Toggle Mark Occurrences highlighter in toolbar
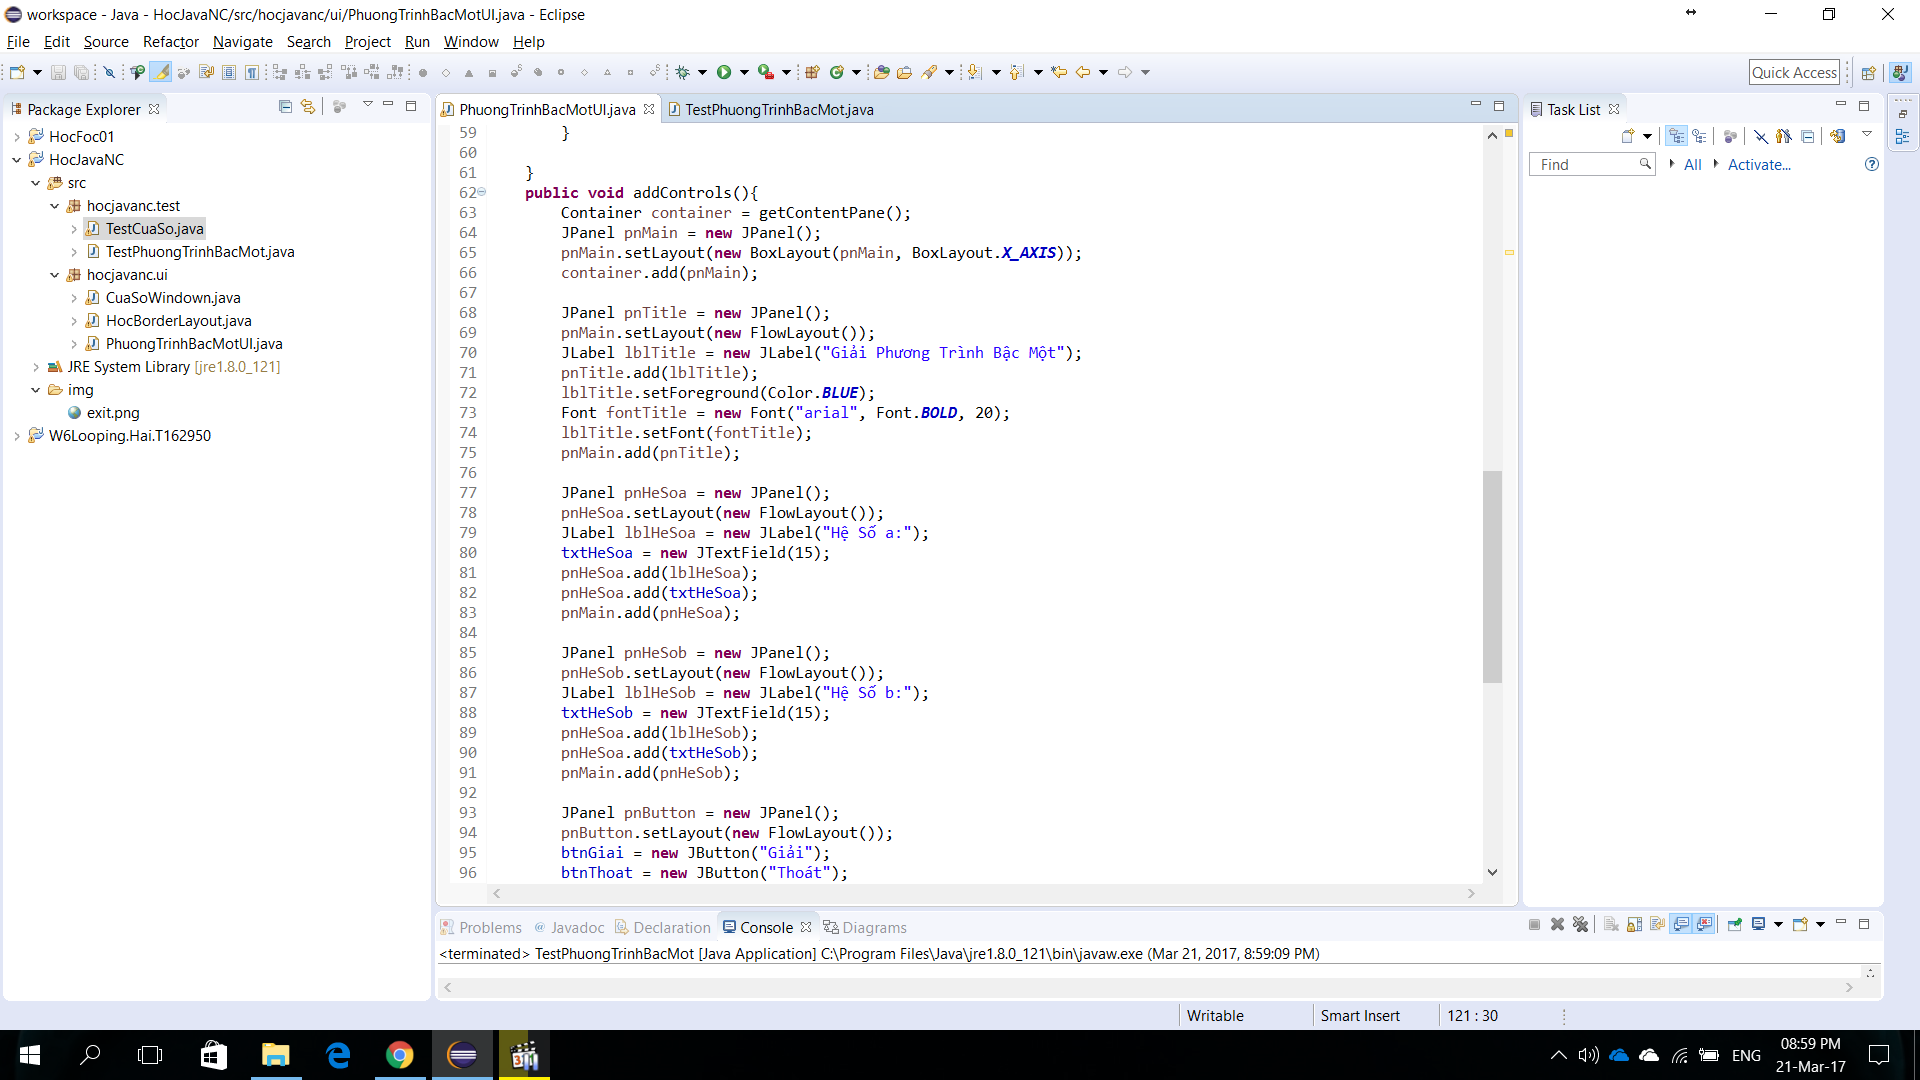 coord(161,72)
